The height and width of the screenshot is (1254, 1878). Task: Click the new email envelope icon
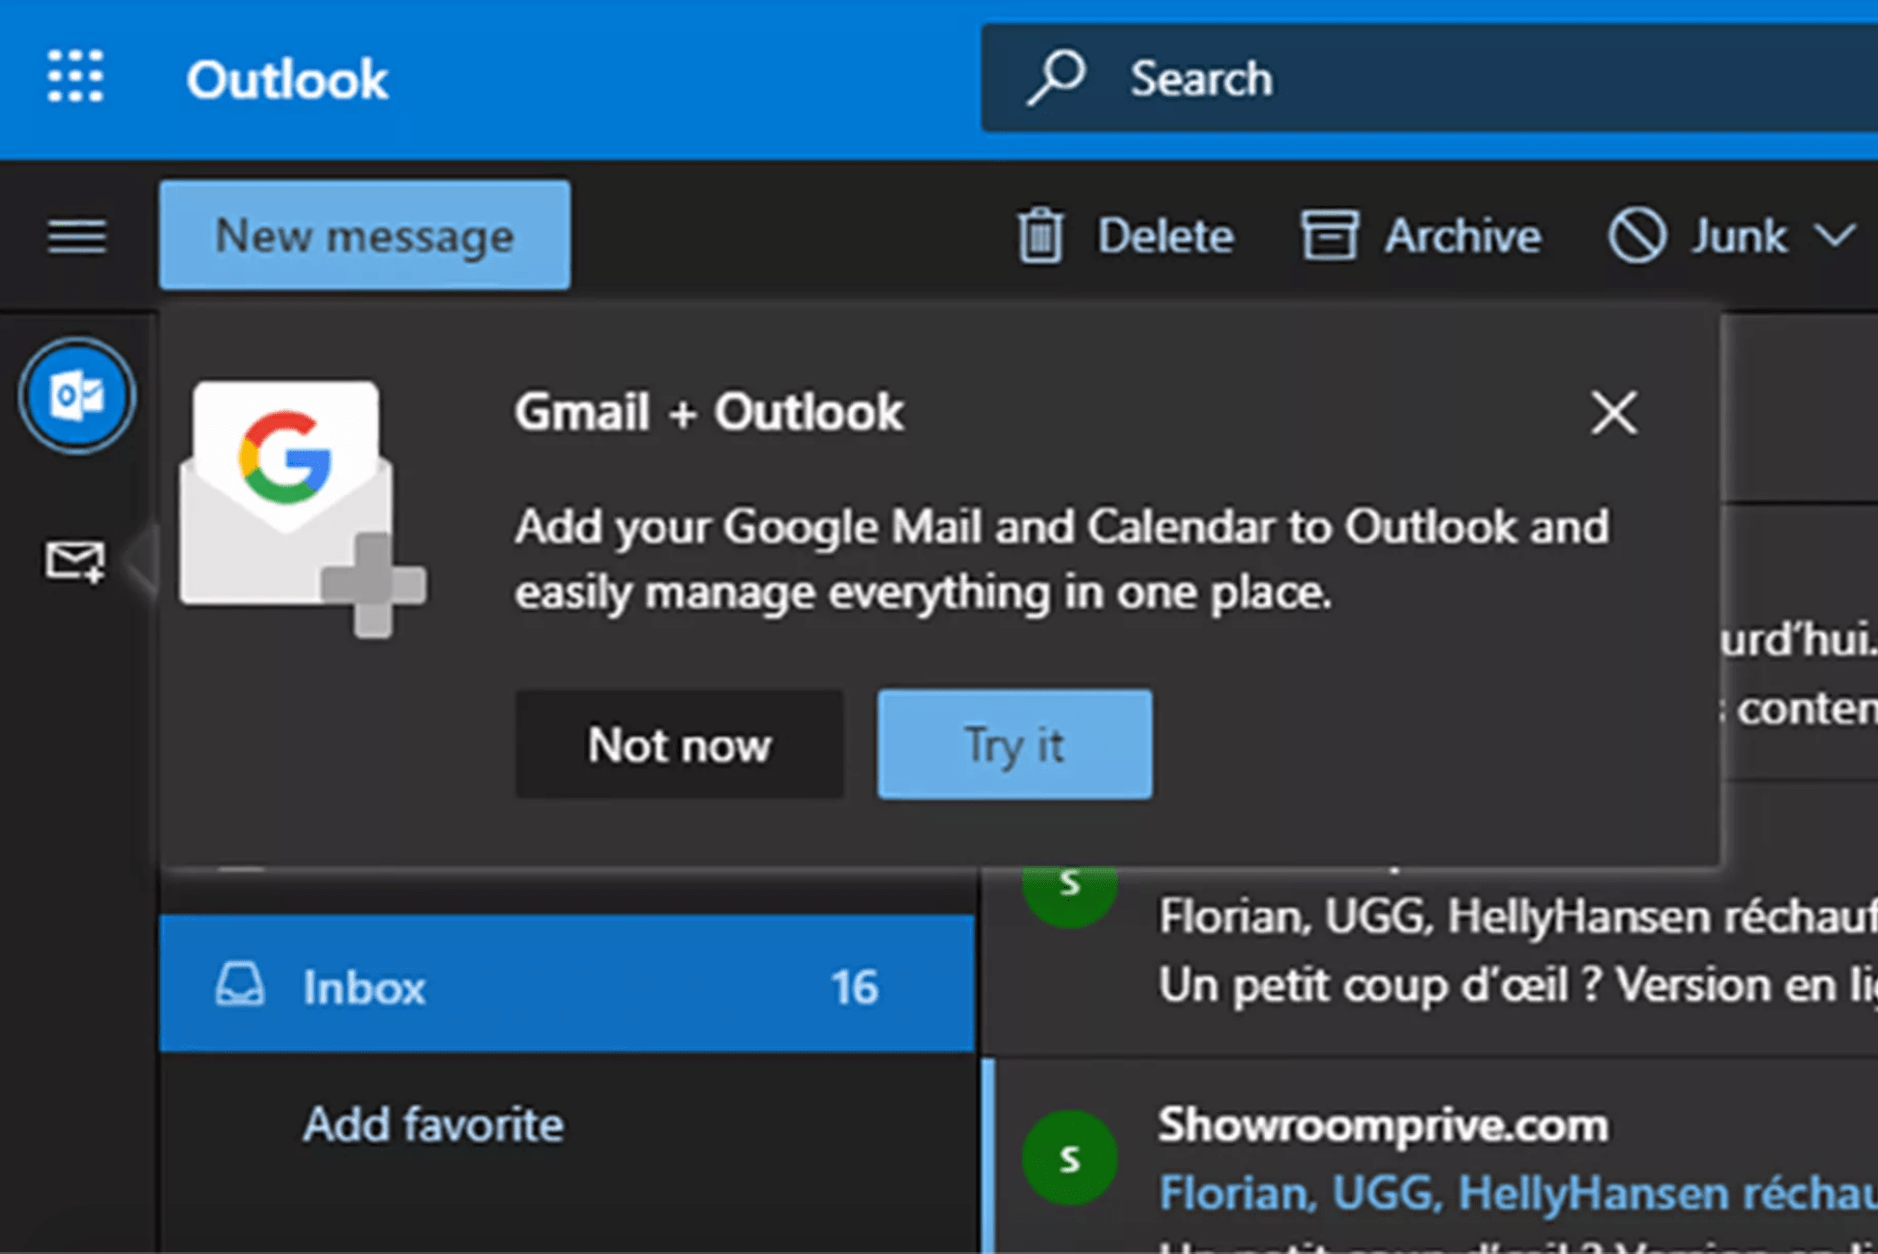(76, 560)
